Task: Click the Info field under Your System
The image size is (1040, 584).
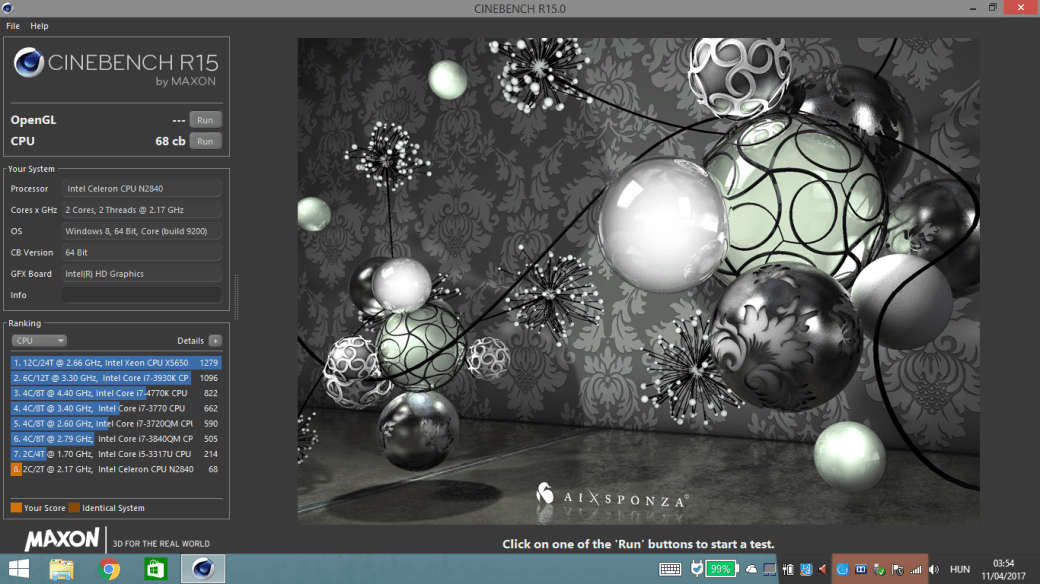Action: (141, 294)
